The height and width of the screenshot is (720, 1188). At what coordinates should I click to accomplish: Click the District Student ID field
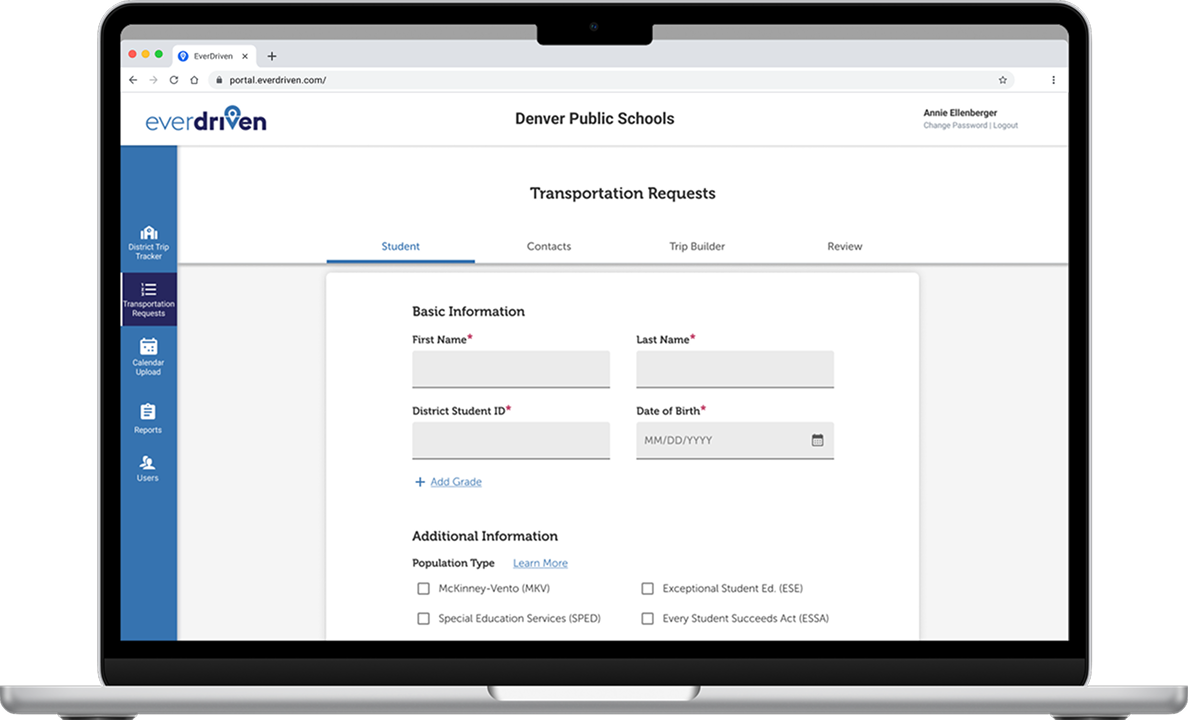(511, 440)
